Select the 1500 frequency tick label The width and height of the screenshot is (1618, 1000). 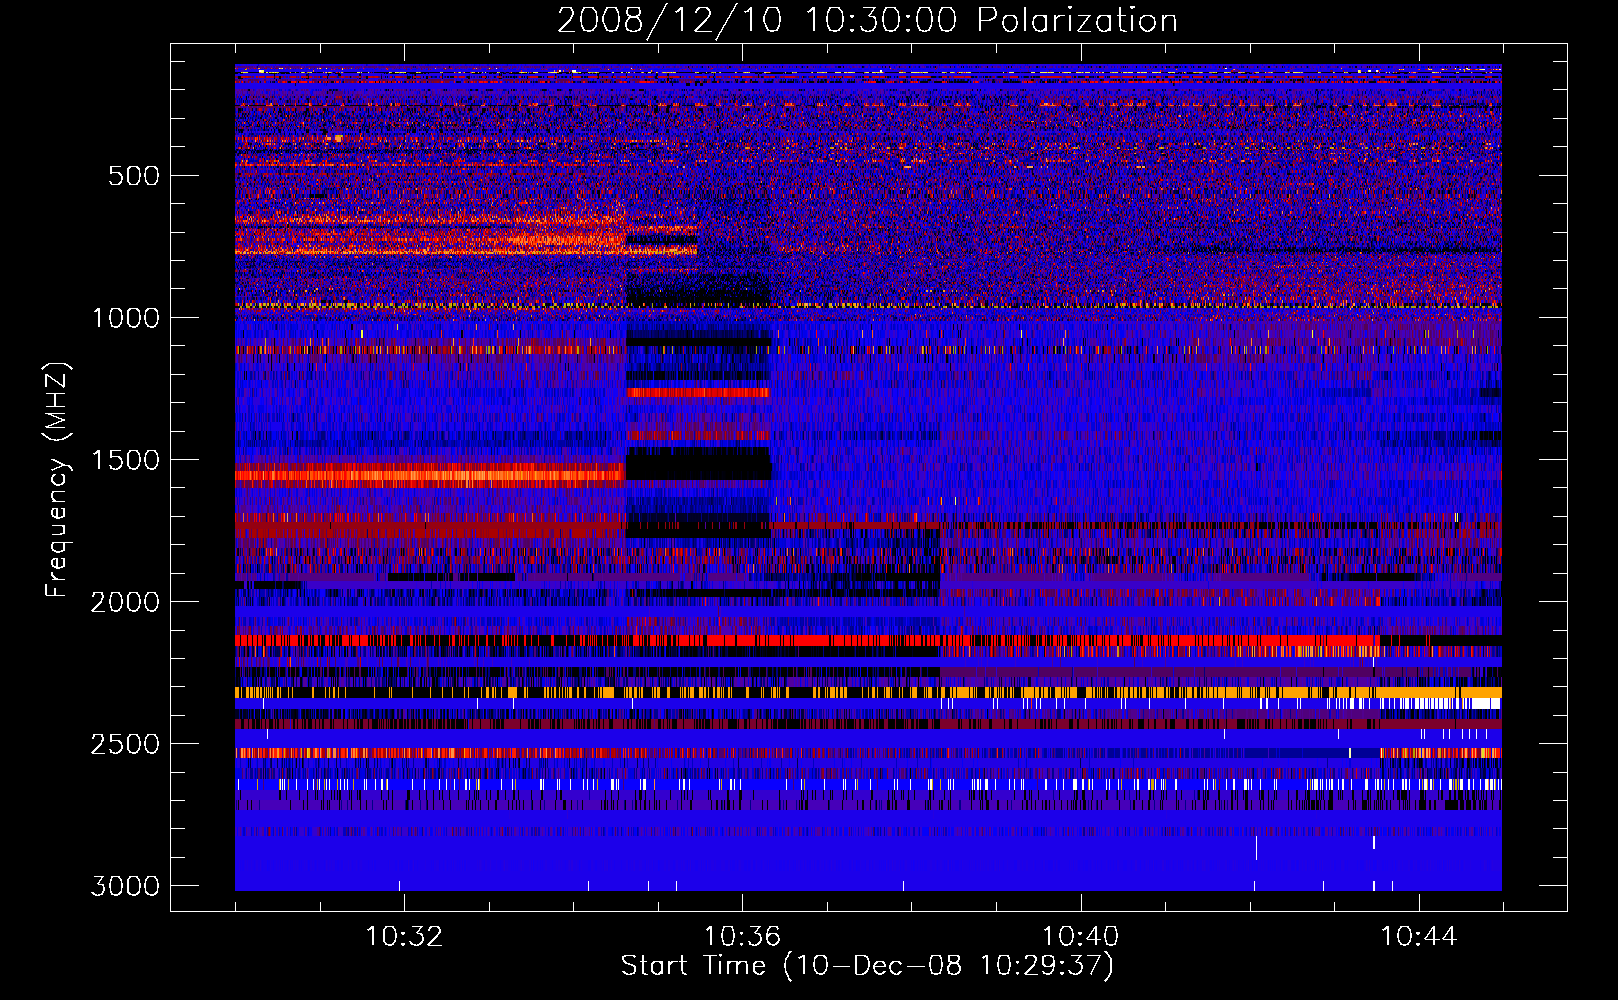125,460
